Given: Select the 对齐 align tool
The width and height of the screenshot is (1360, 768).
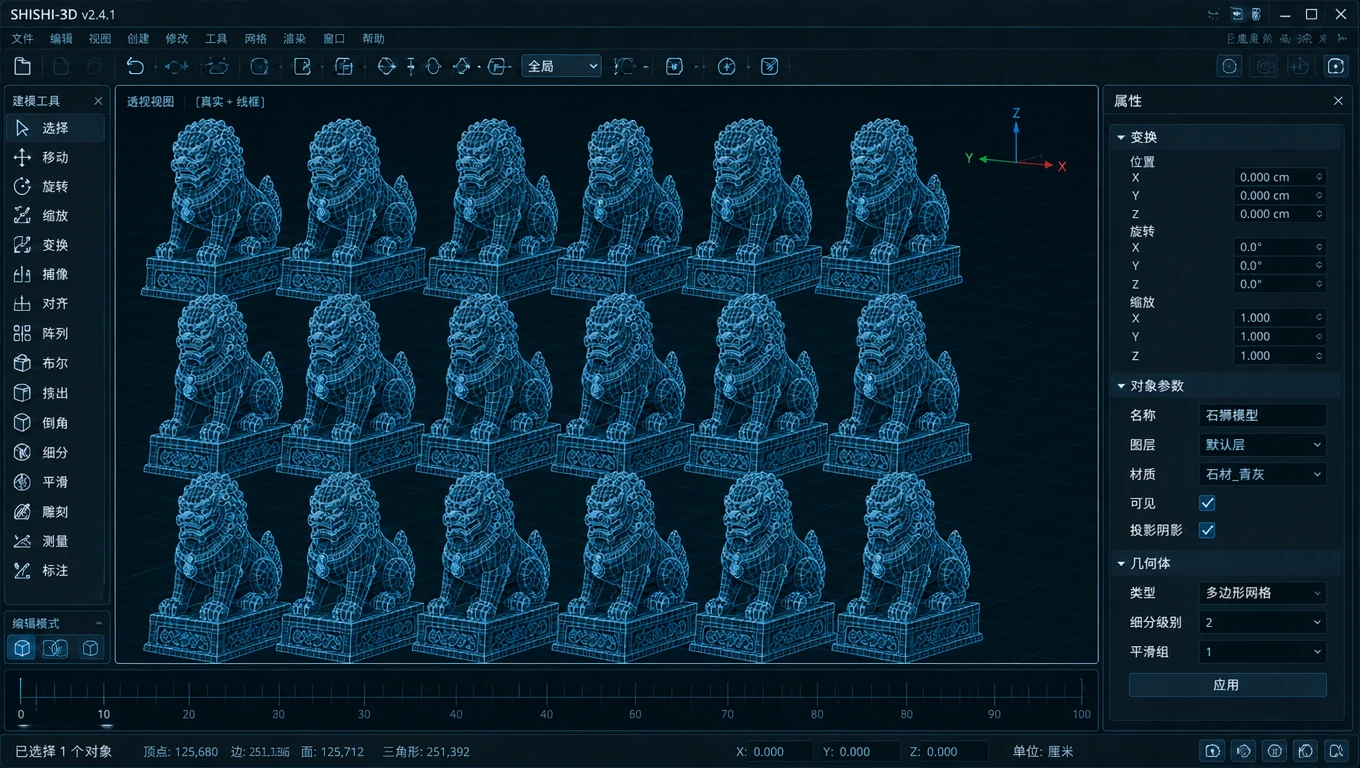Looking at the screenshot, I should coord(55,304).
